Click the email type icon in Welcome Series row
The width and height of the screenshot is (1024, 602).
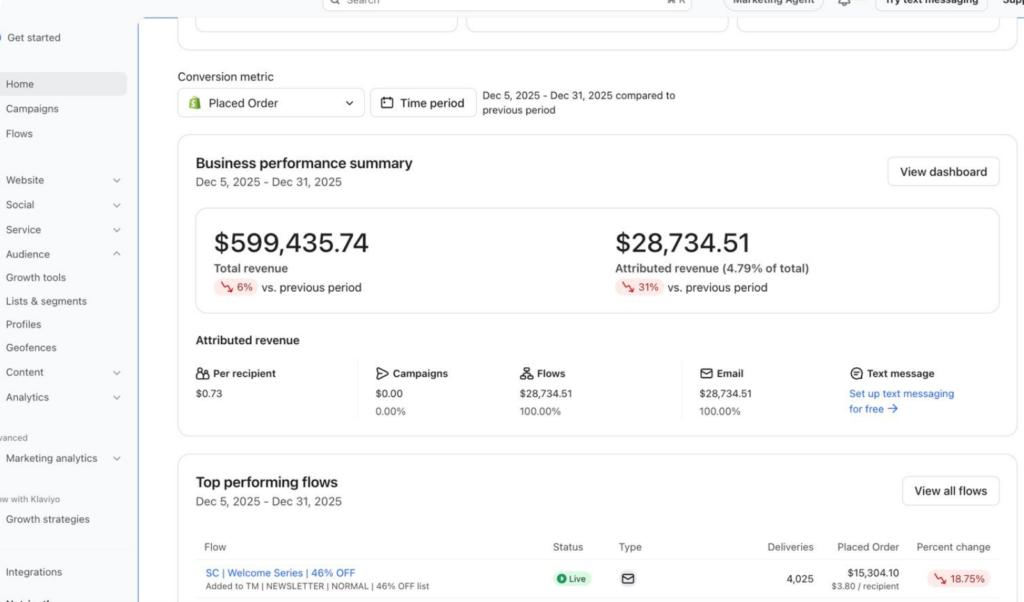628,578
